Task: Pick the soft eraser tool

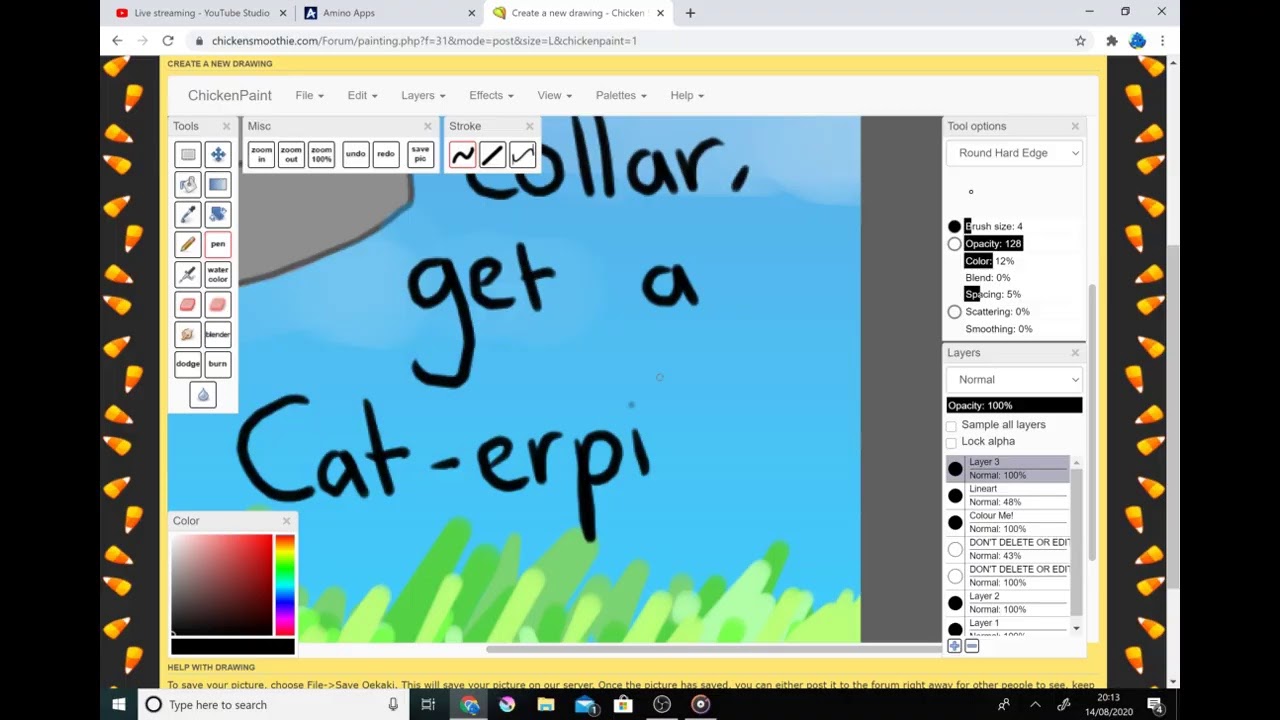Action: 218,304
